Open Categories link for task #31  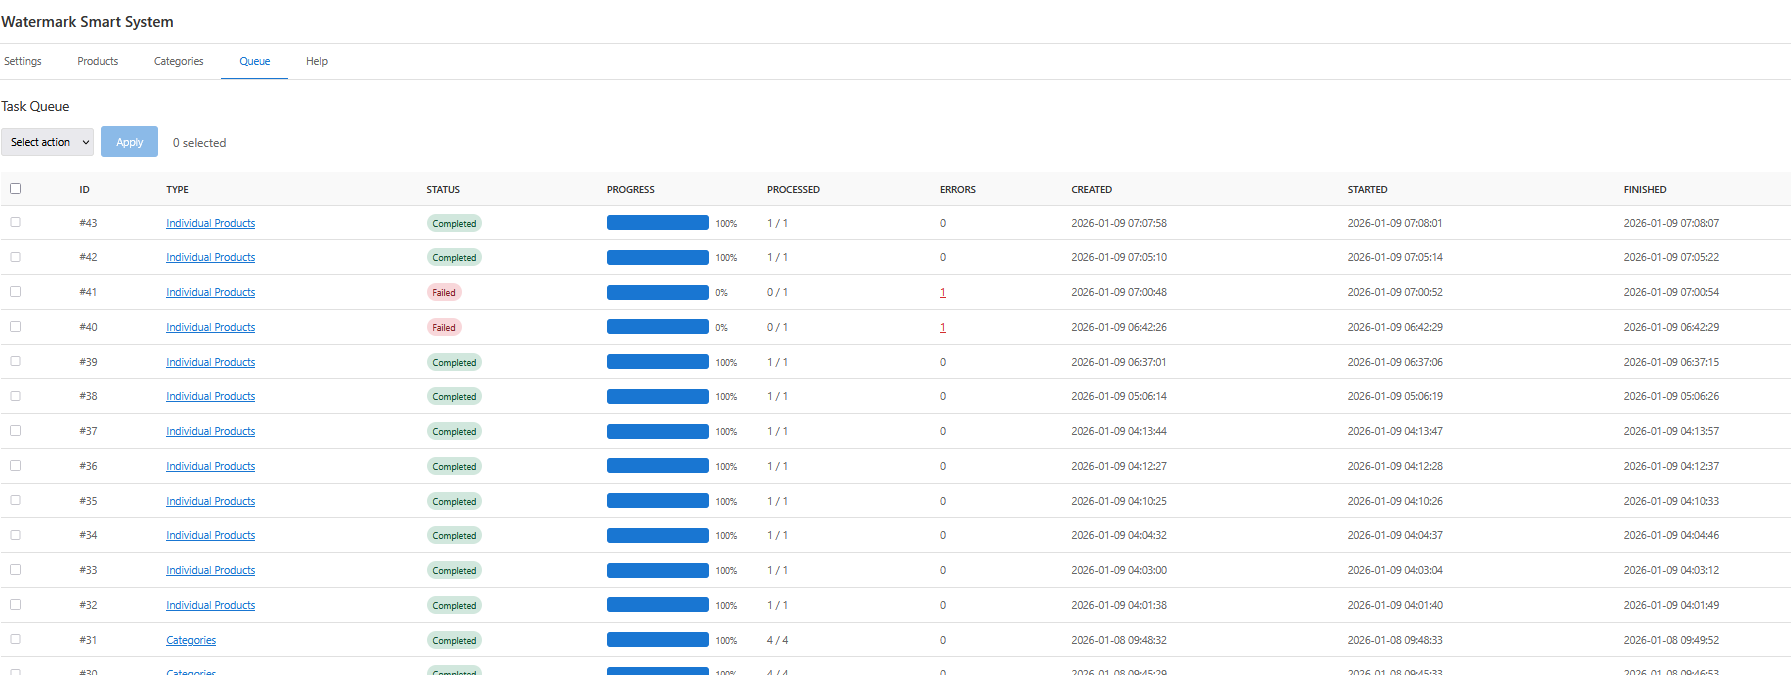pos(191,640)
